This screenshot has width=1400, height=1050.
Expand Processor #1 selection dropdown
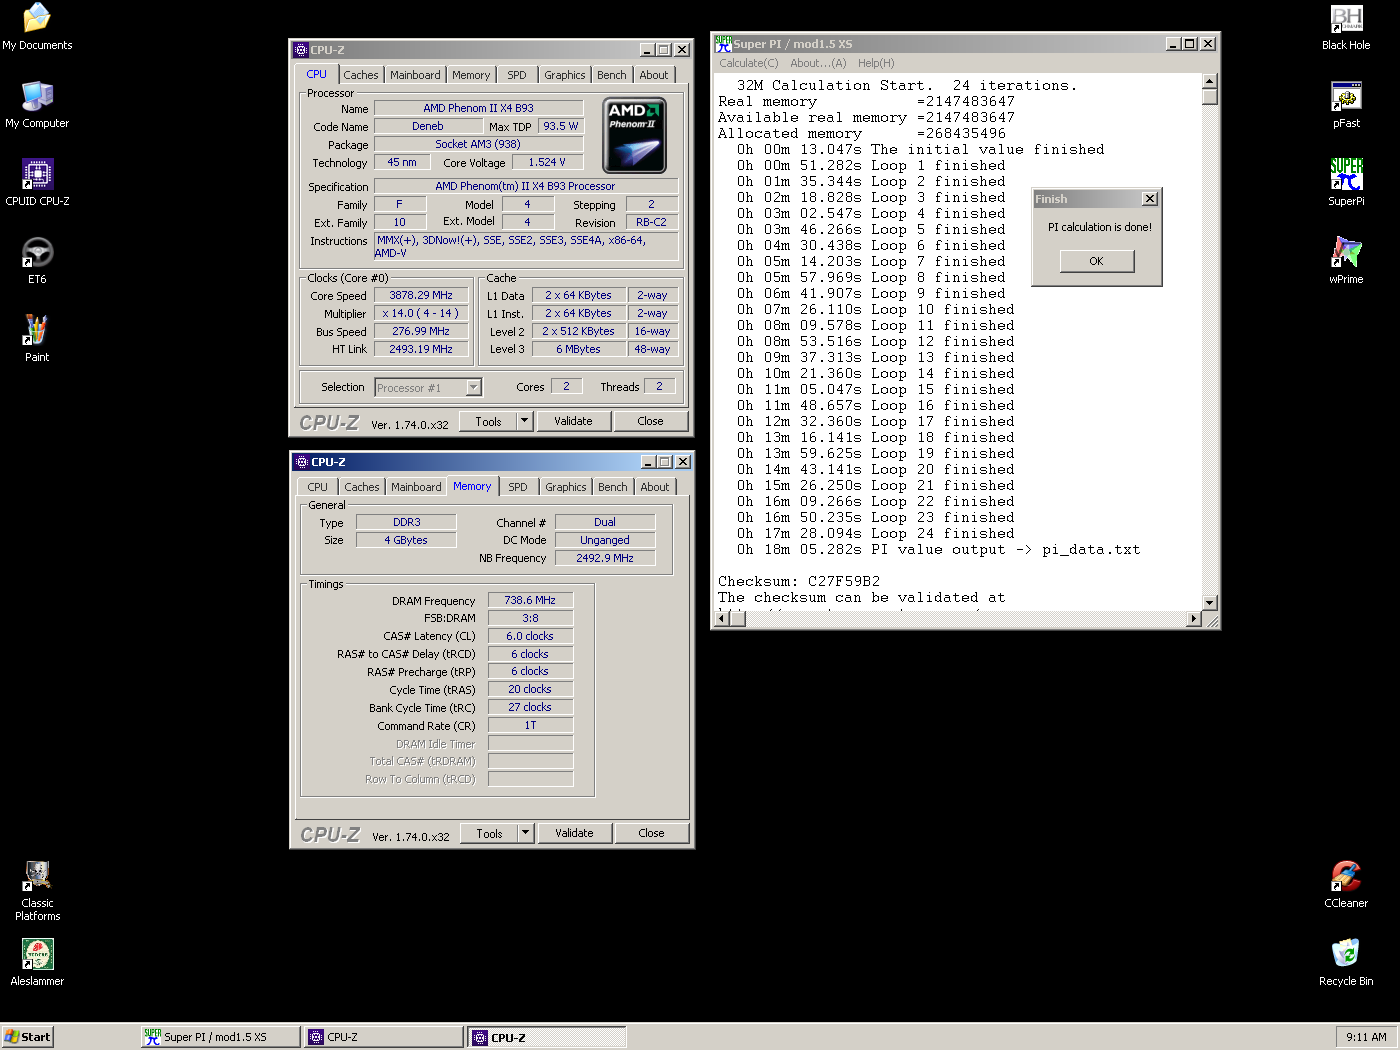tap(474, 388)
